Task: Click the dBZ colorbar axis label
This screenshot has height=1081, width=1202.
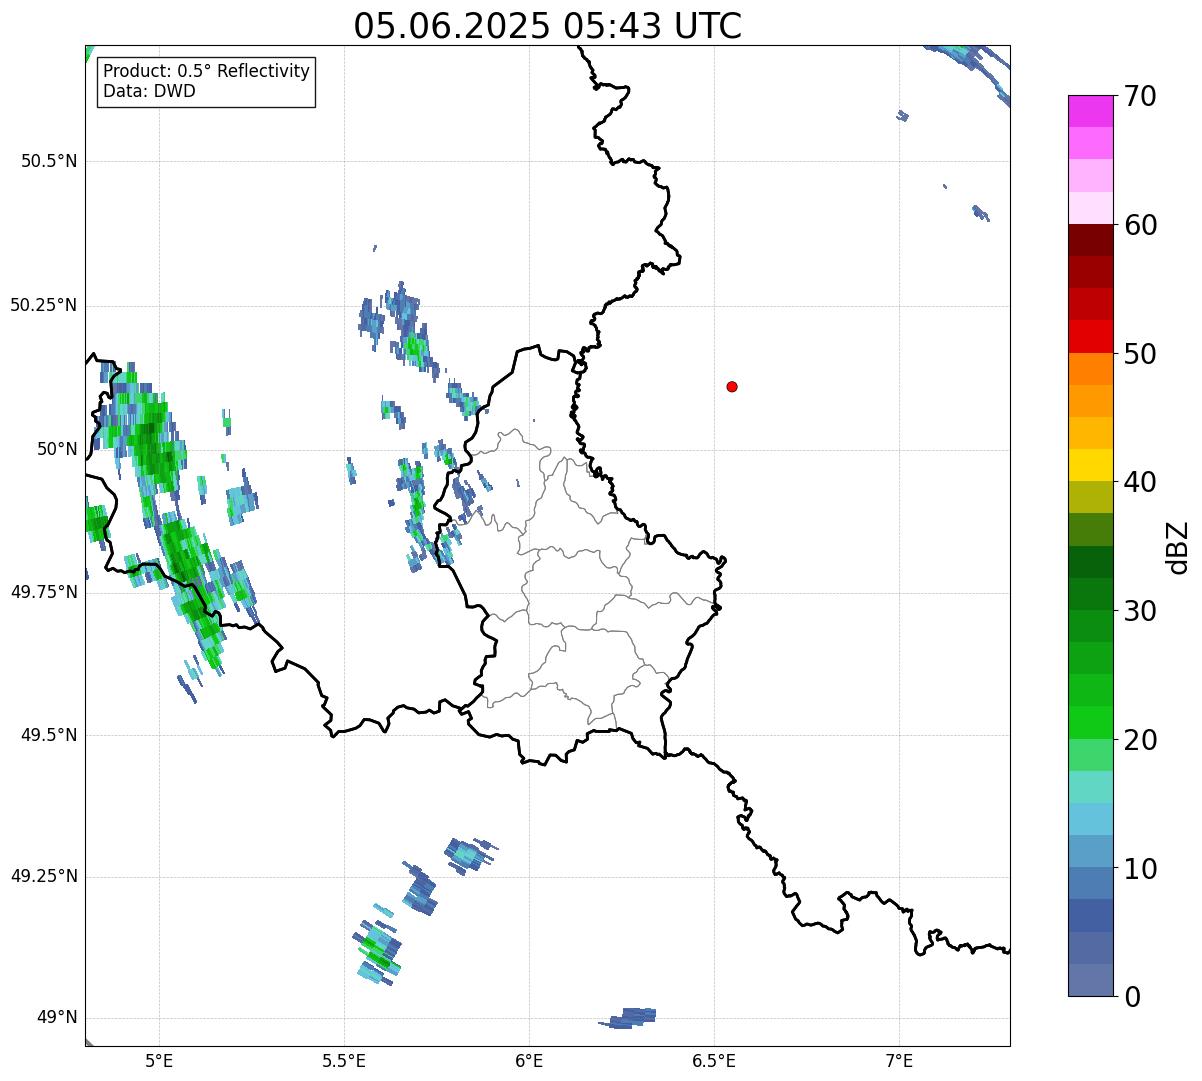Action: pos(1178,546)
